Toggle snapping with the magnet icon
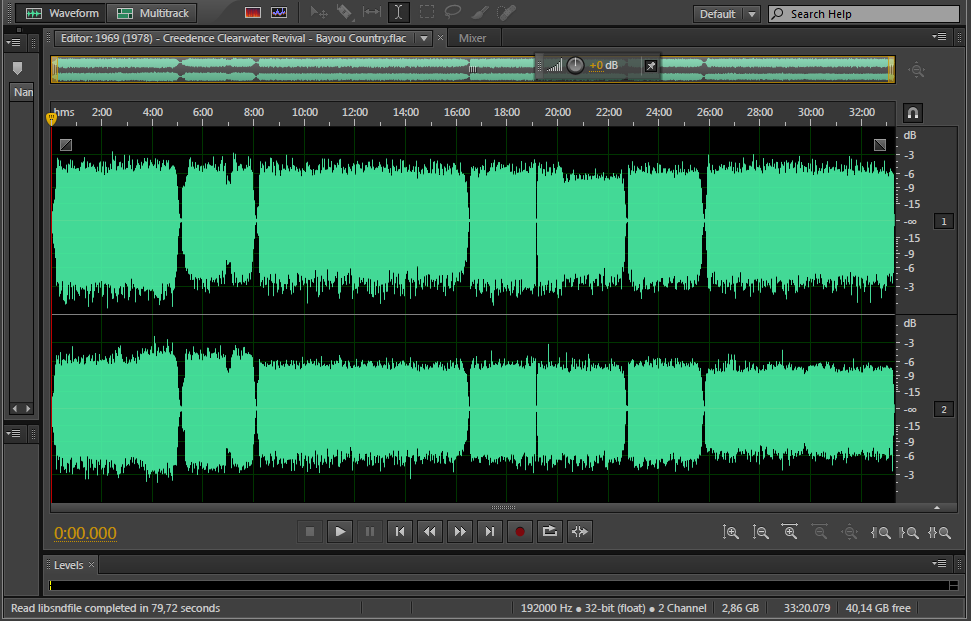 pos(913,113)
